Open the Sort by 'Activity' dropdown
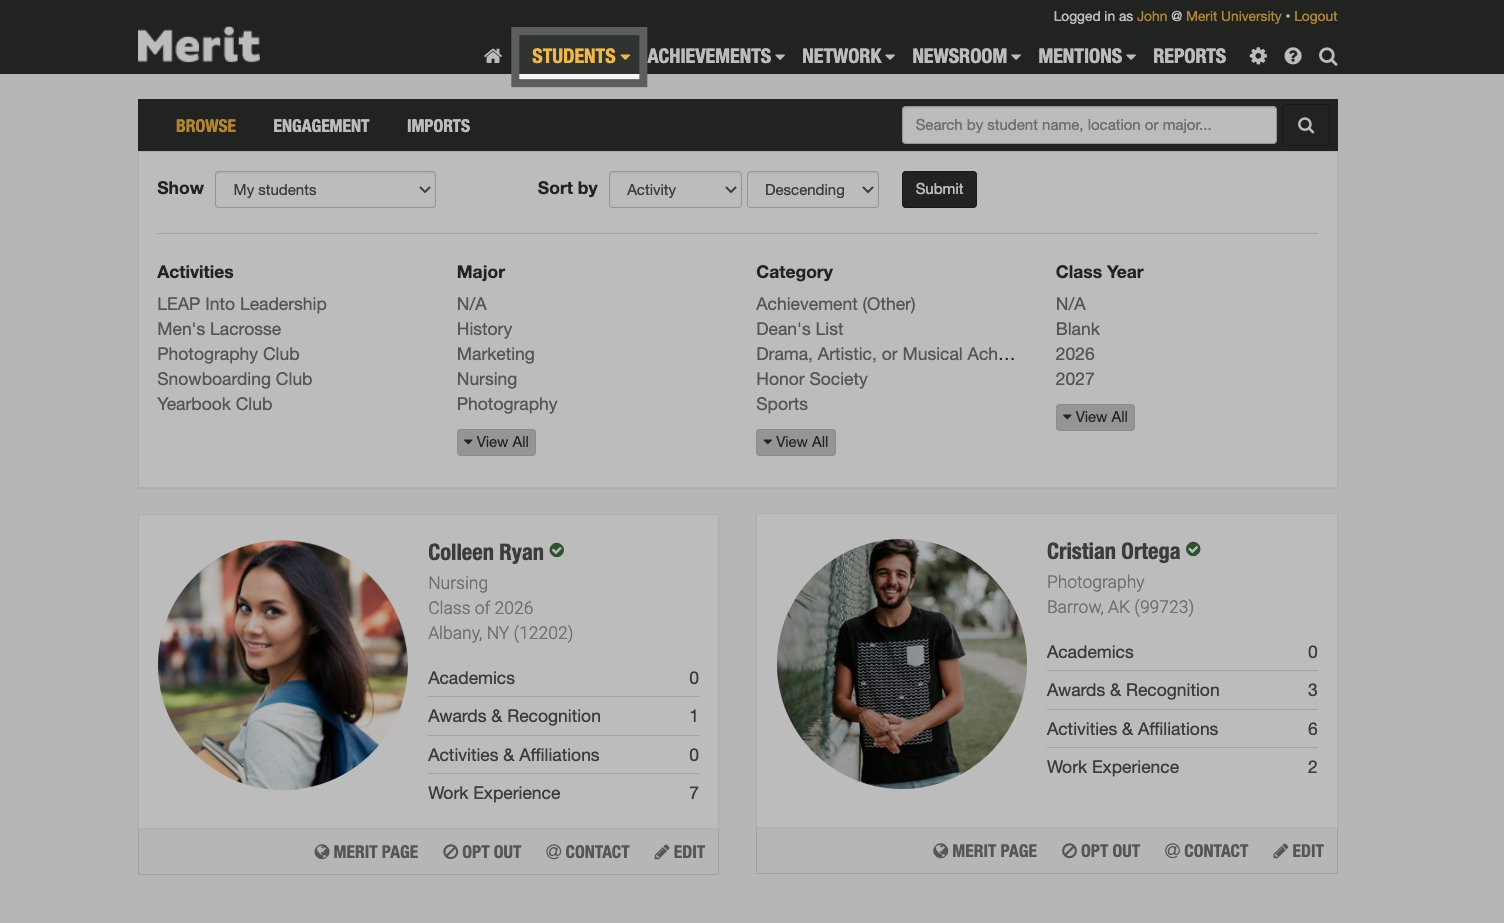 pos(675,189)
